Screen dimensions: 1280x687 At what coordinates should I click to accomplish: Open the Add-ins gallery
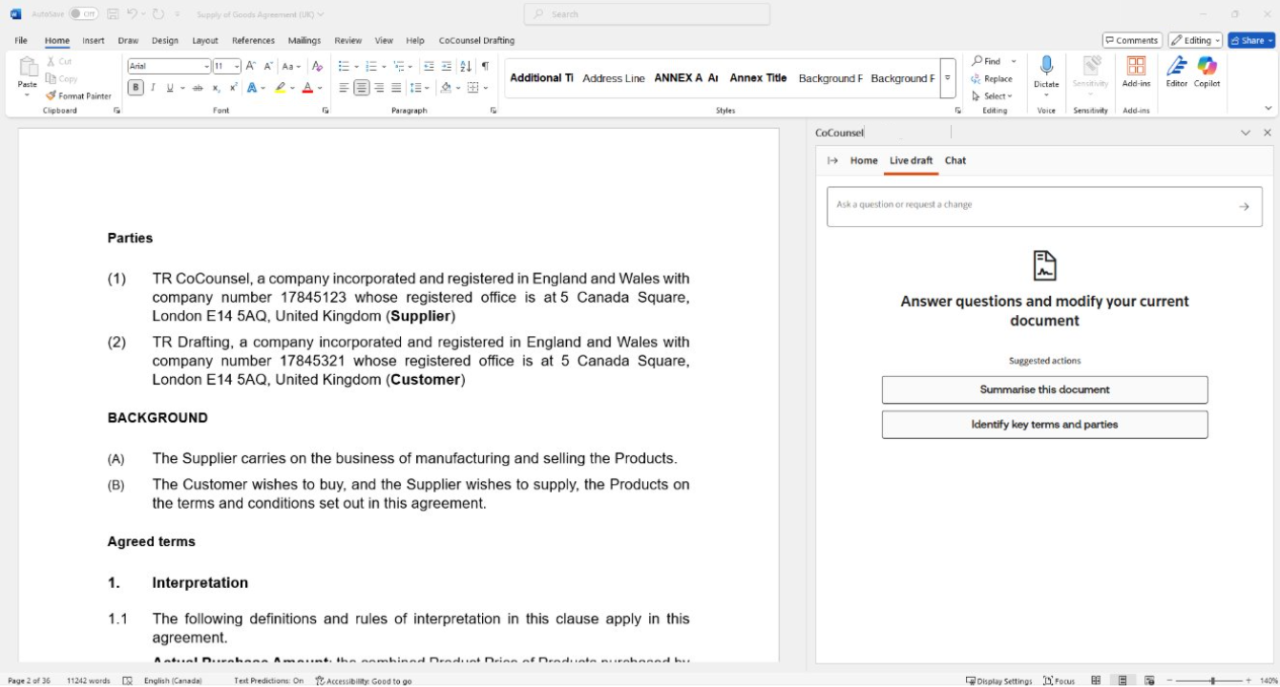click(x=1136, y=72)
